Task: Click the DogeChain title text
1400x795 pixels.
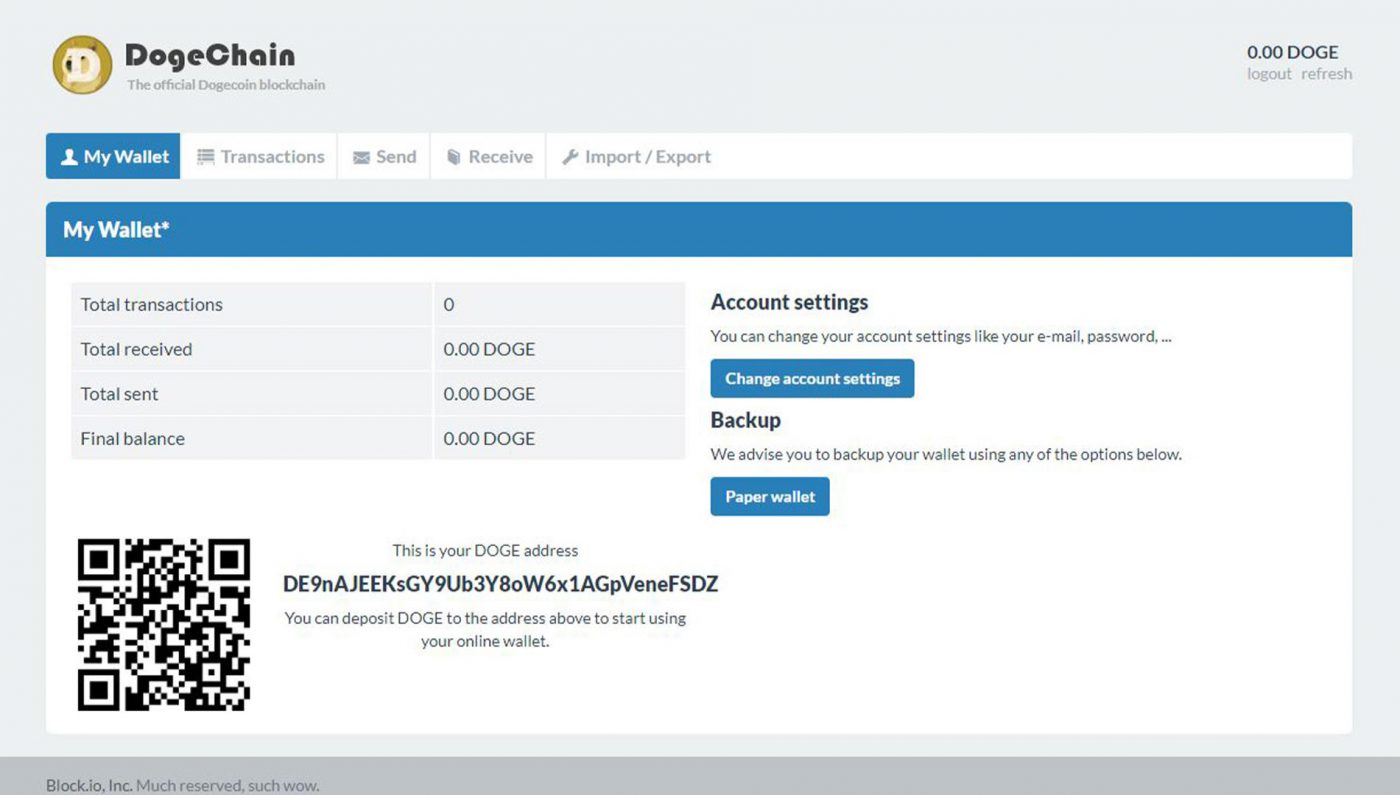Action: (208, 57)
